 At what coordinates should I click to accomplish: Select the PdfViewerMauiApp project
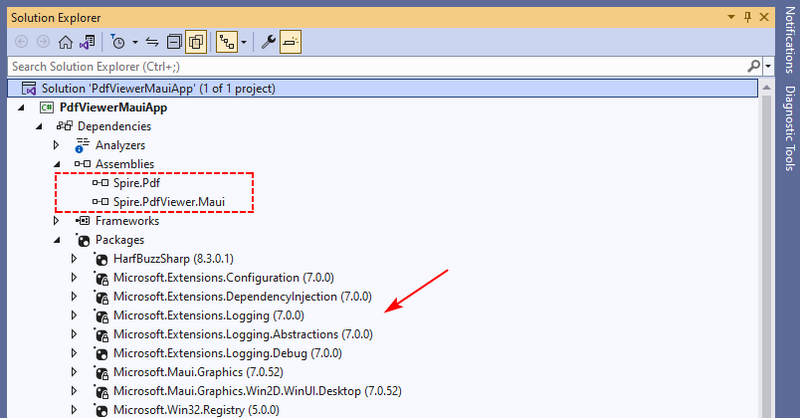tap(113, 108)
